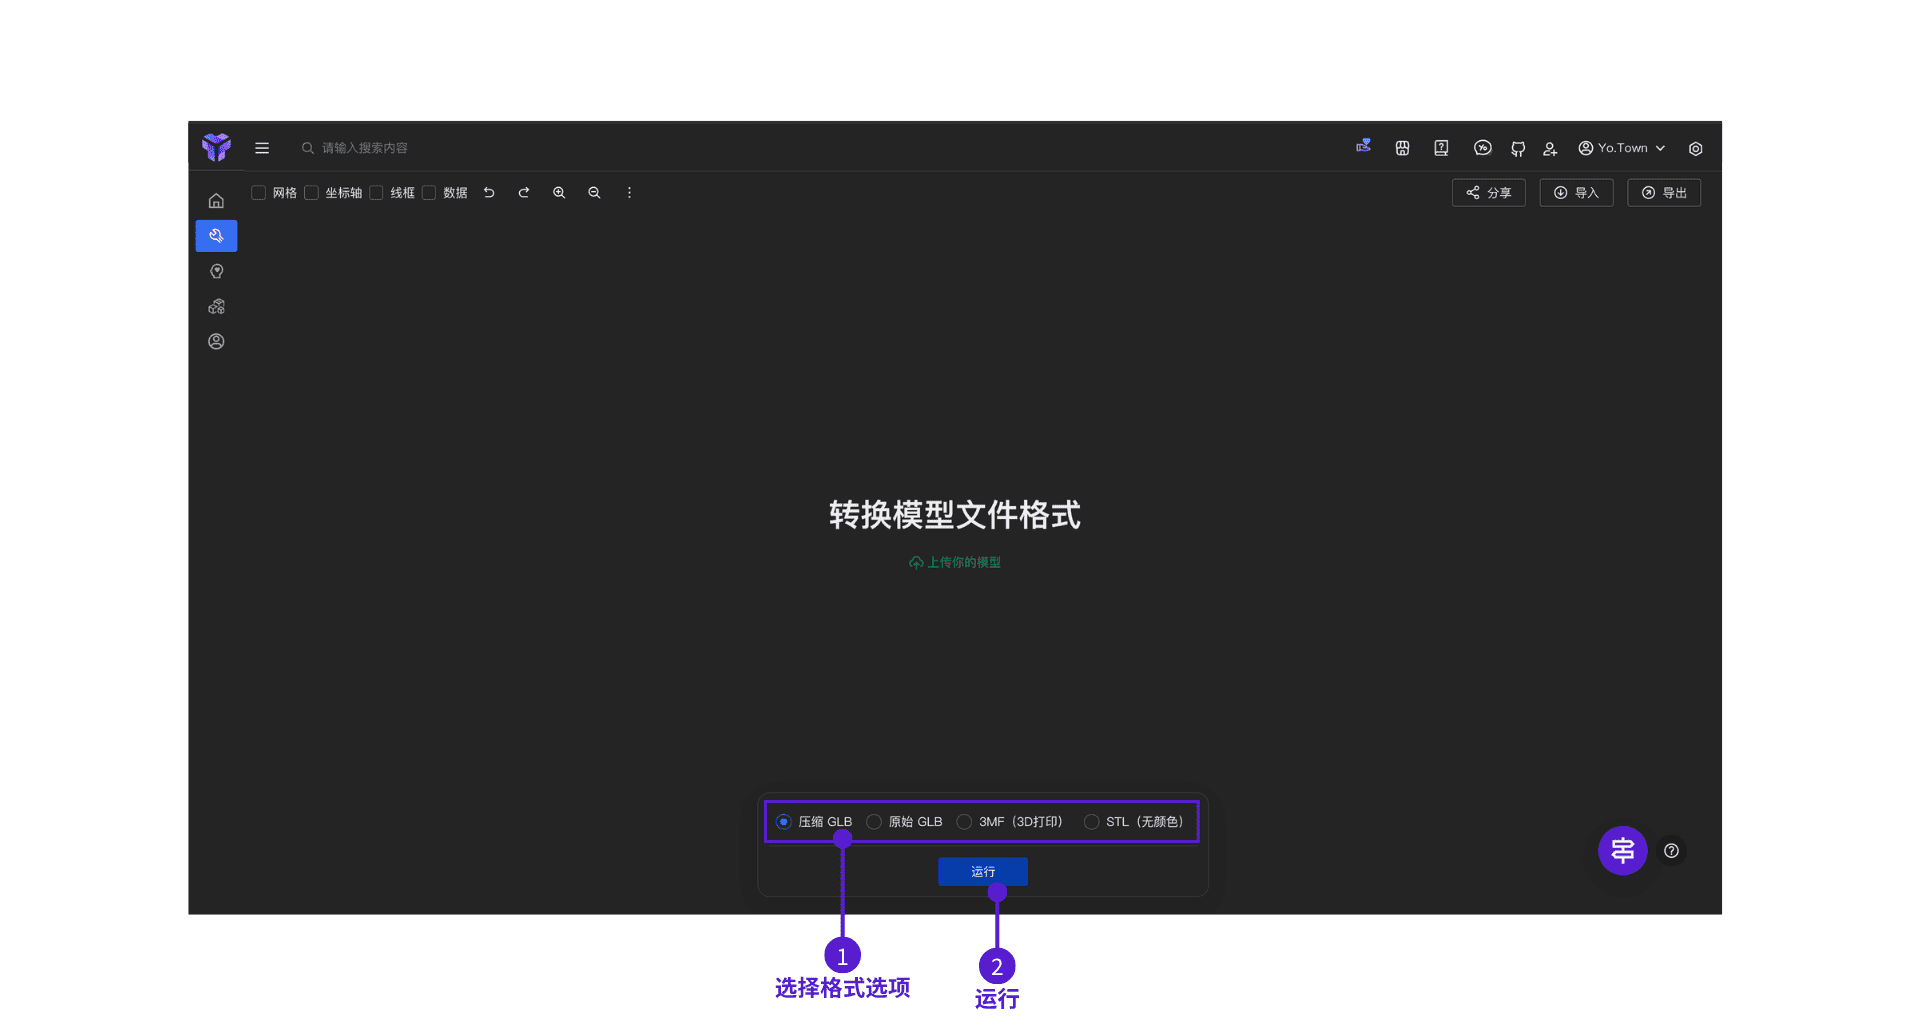Open the GitHub icon in header
The height and width of the screenshot is (1035, 1910).
click(x=1518, y=148)
